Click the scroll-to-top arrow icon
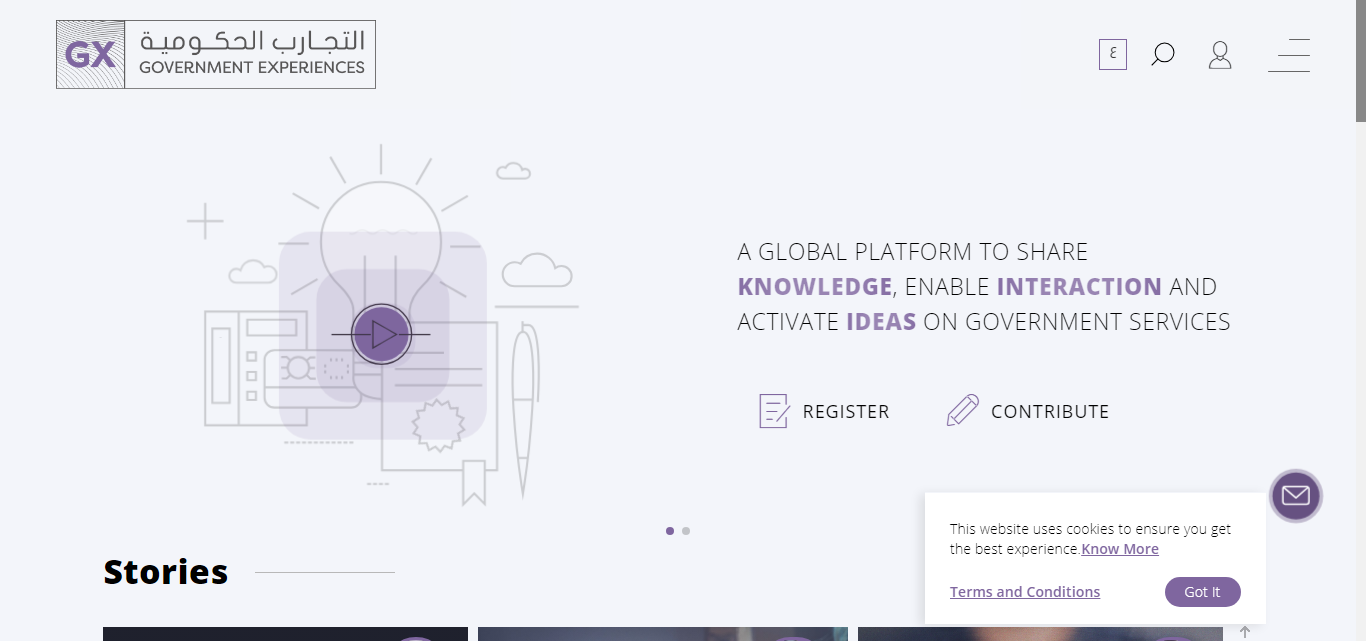 [1245, 632]
